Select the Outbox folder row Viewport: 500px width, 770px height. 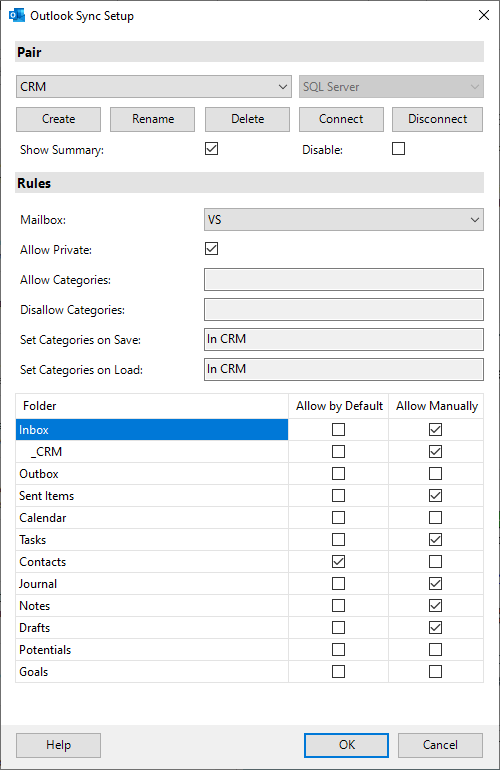point(152,474)
